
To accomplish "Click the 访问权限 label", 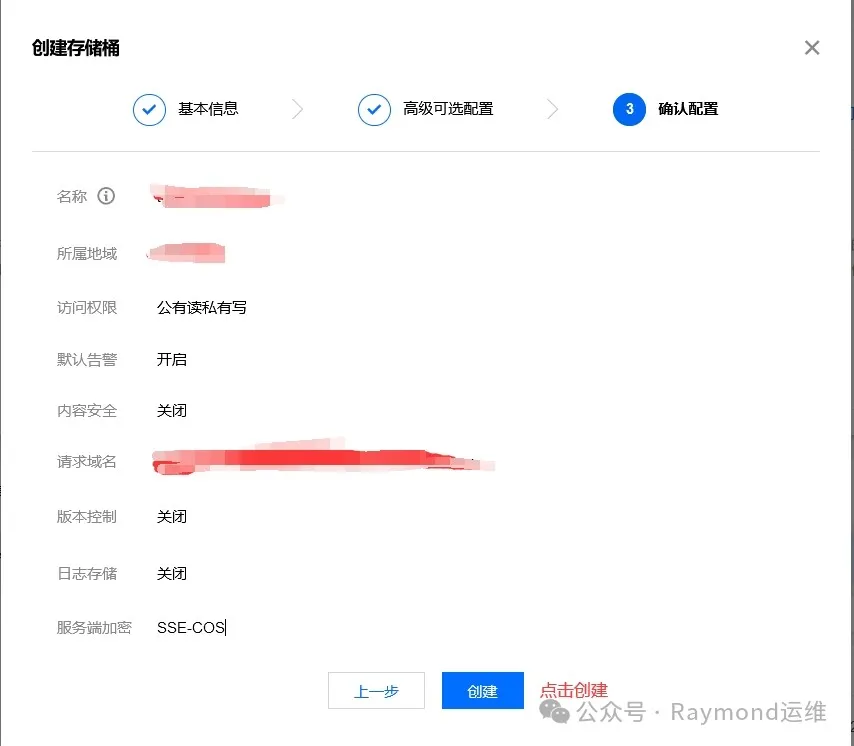I will [x=87, y=308].
